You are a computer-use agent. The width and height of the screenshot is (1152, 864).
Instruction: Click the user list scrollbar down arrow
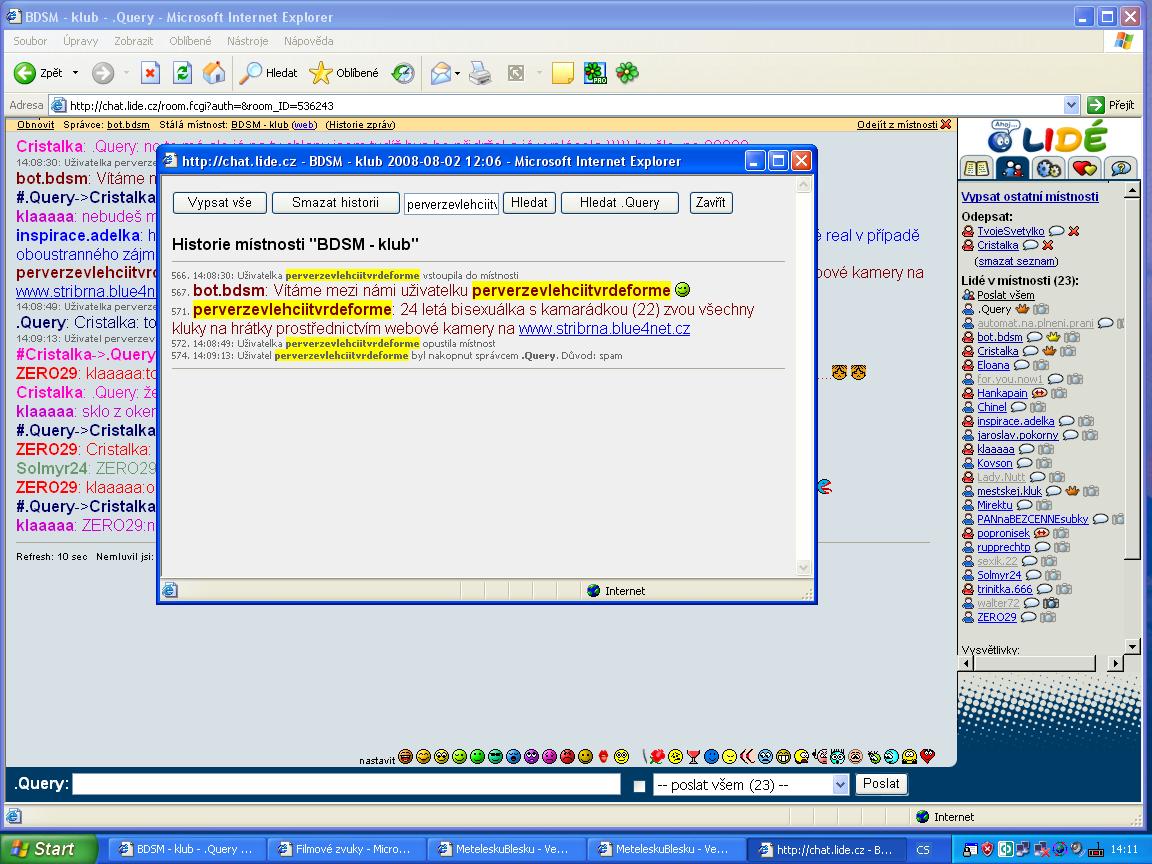coord(1132,647)
